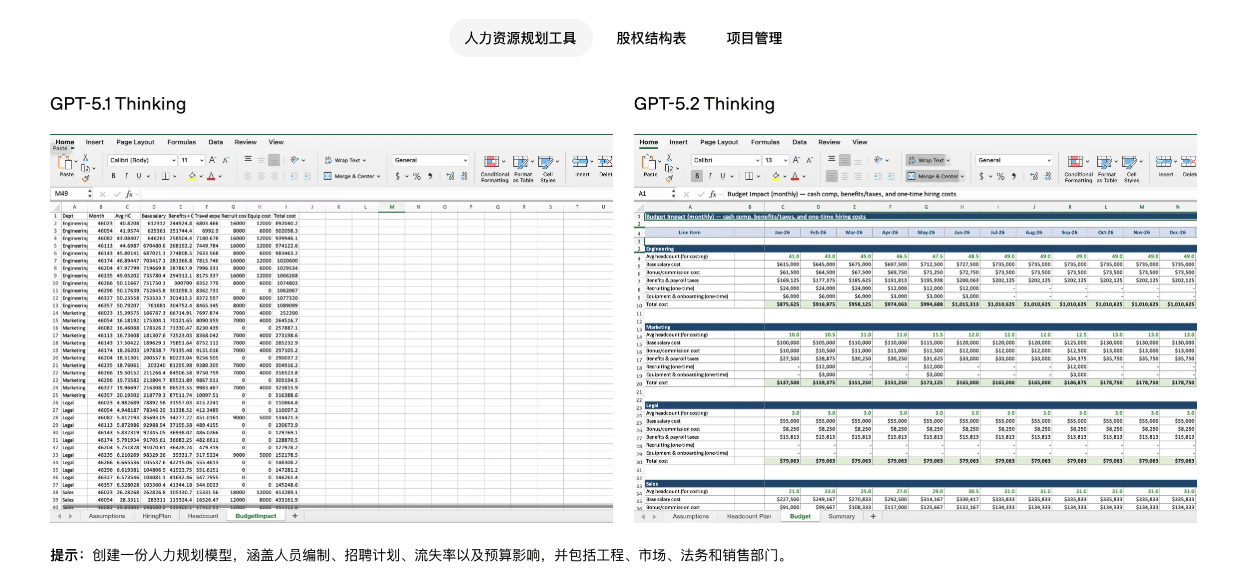Click percent style icon in GPT-5.2 spreadsheet
The width and height of the screenshot is (1243, 584).
1000,176
